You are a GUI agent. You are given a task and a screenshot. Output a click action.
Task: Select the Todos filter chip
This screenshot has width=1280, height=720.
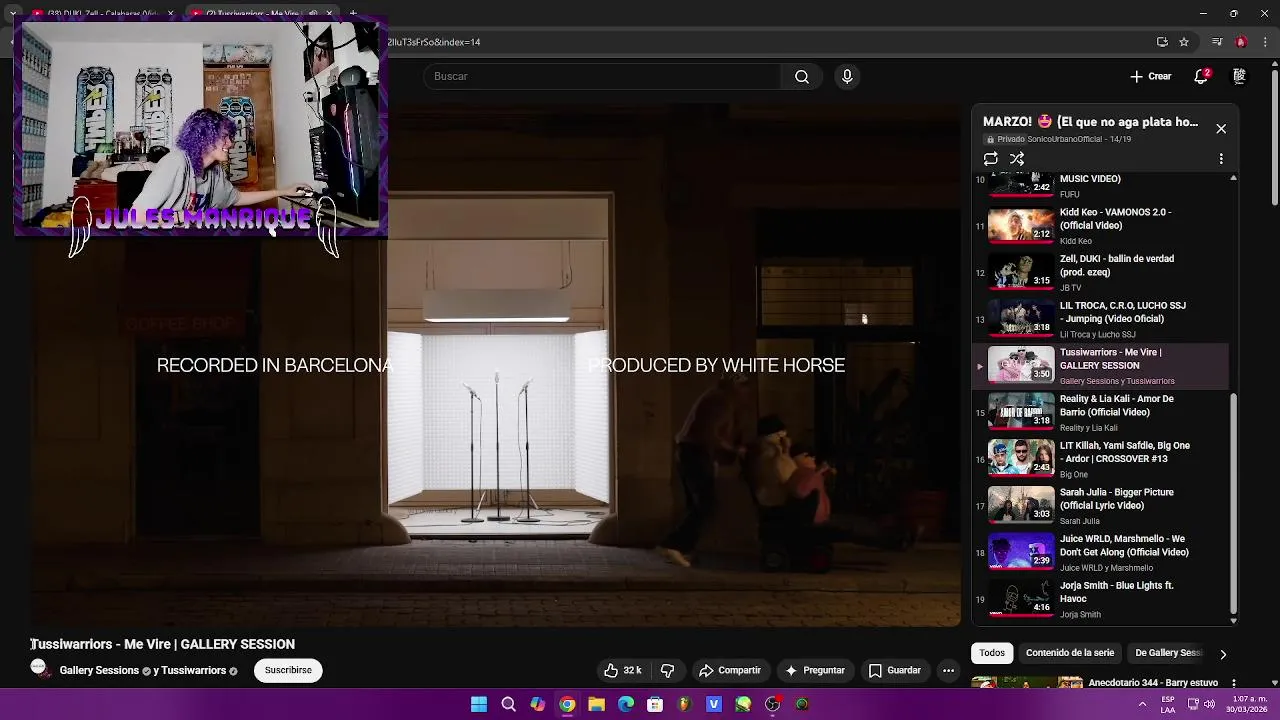992,653
